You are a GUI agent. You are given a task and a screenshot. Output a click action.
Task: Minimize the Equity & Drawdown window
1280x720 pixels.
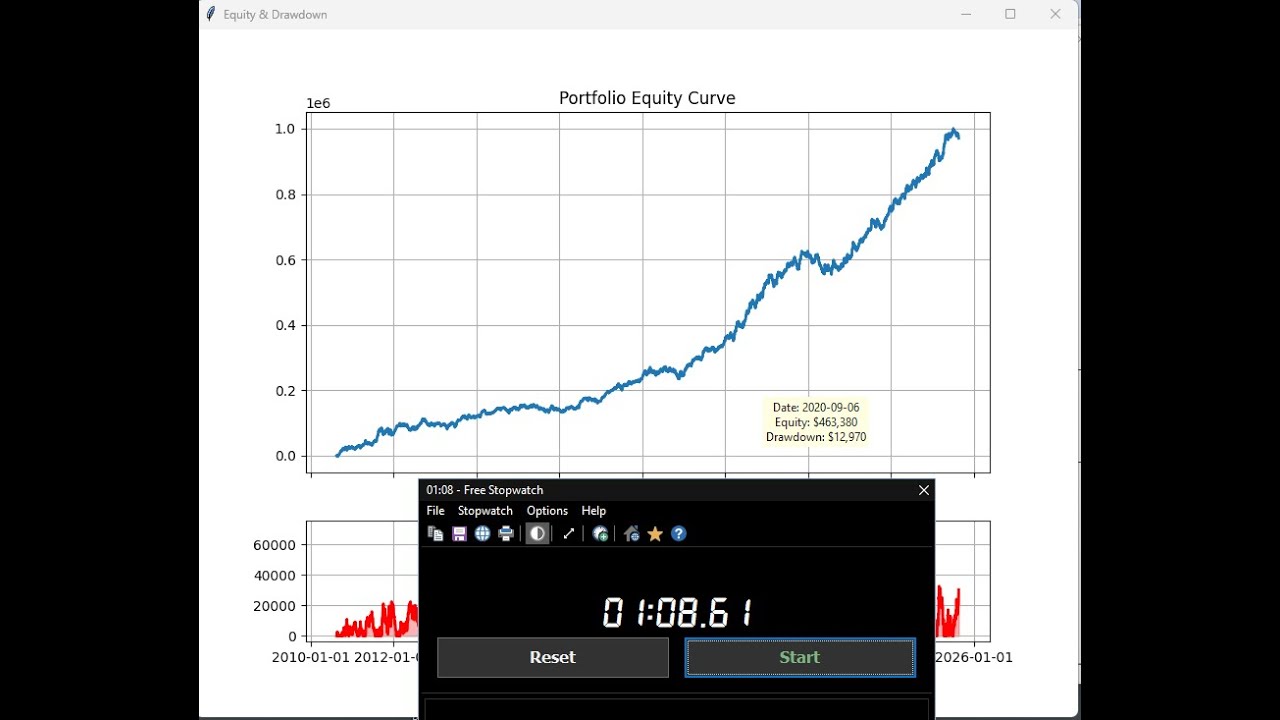(x=966, y=14)
